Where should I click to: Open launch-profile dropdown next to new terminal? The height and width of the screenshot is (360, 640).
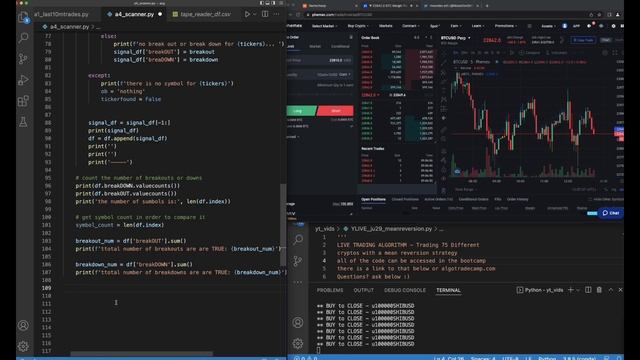[x=578, y=290]
